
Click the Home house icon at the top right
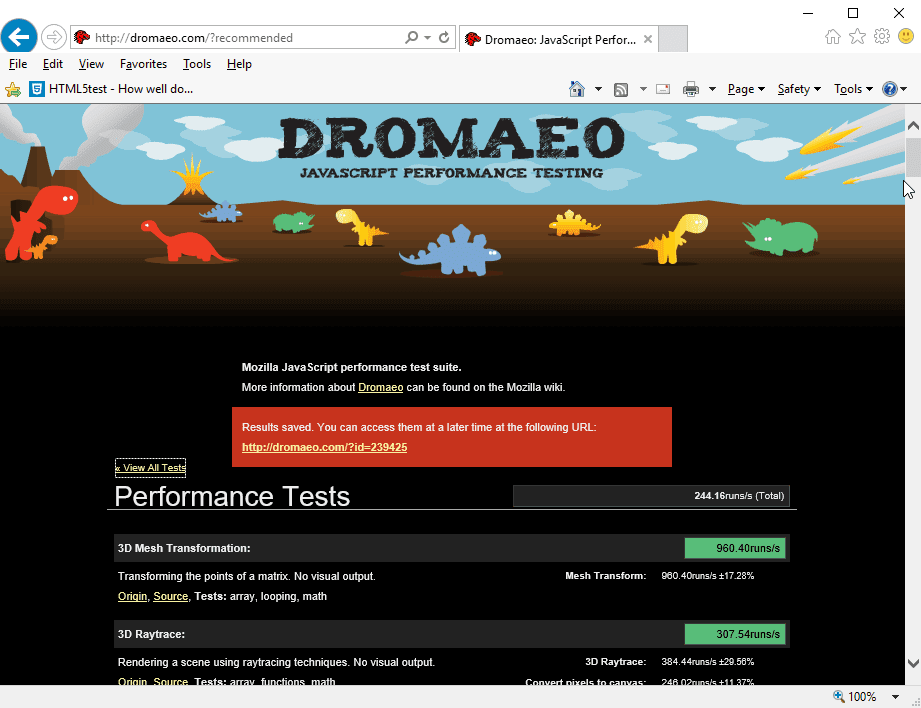pyautogui.click(x=832, y=37)
